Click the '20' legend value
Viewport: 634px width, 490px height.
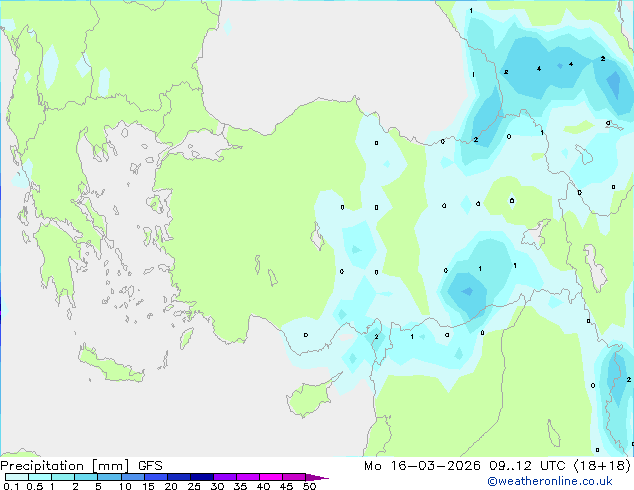click(x=171, y=486)
